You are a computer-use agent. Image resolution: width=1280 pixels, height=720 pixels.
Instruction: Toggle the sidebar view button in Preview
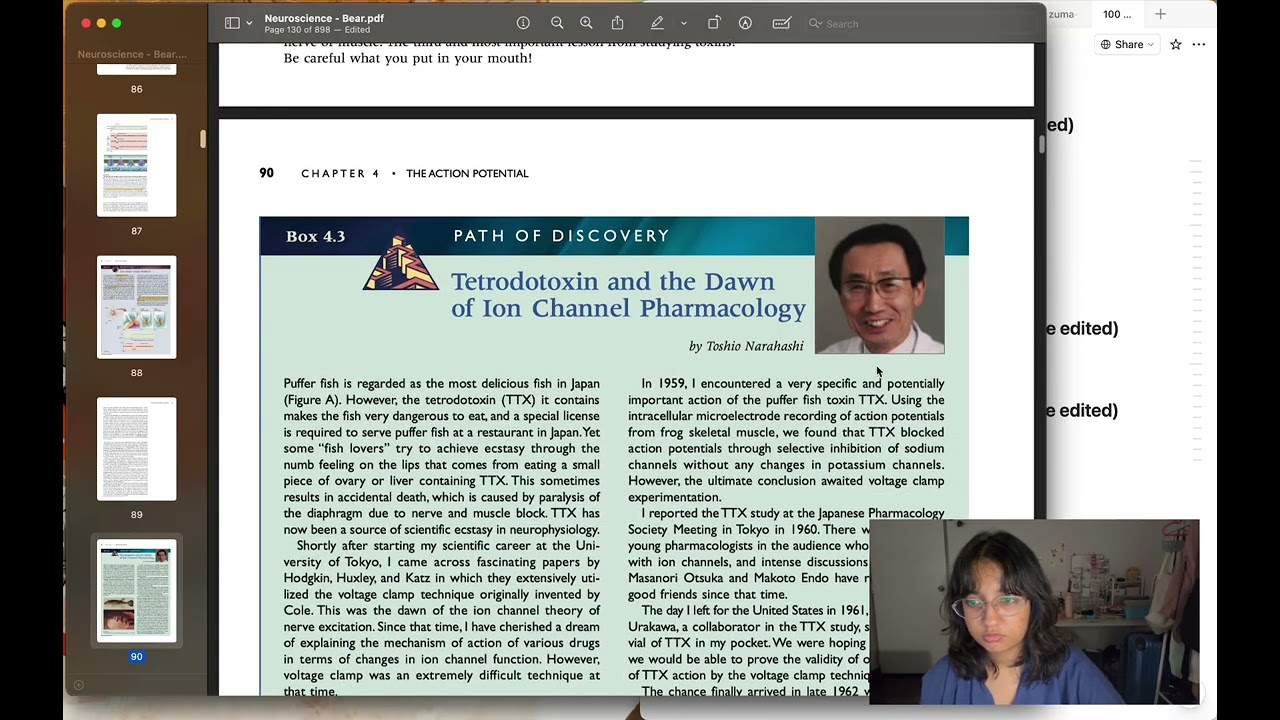point(232,23)
